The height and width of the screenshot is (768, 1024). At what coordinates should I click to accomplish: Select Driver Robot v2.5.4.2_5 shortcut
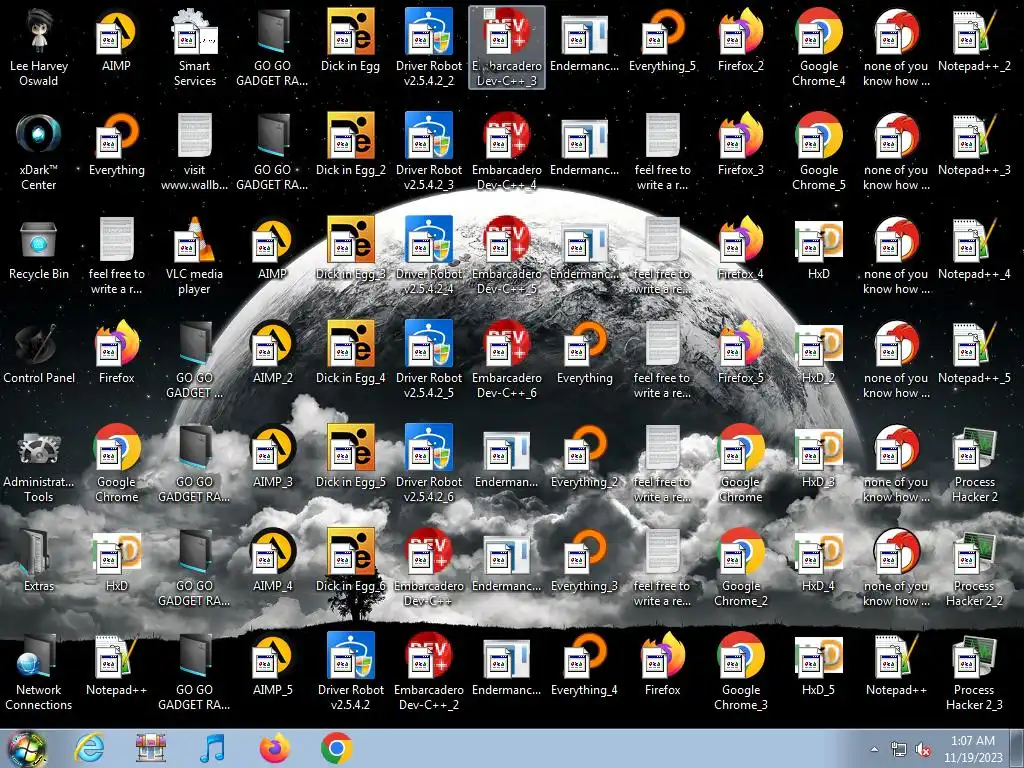(429, 359)
